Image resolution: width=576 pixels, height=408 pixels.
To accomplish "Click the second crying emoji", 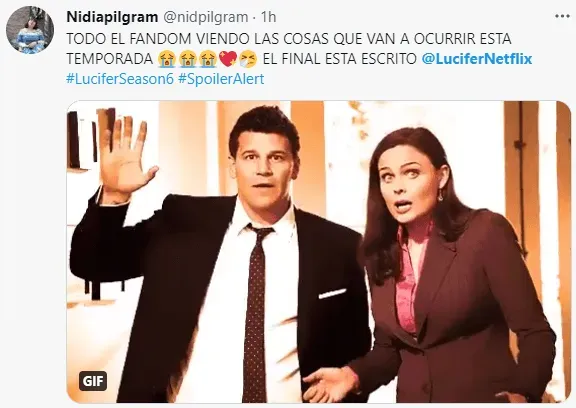I will (x=187, y=59).
